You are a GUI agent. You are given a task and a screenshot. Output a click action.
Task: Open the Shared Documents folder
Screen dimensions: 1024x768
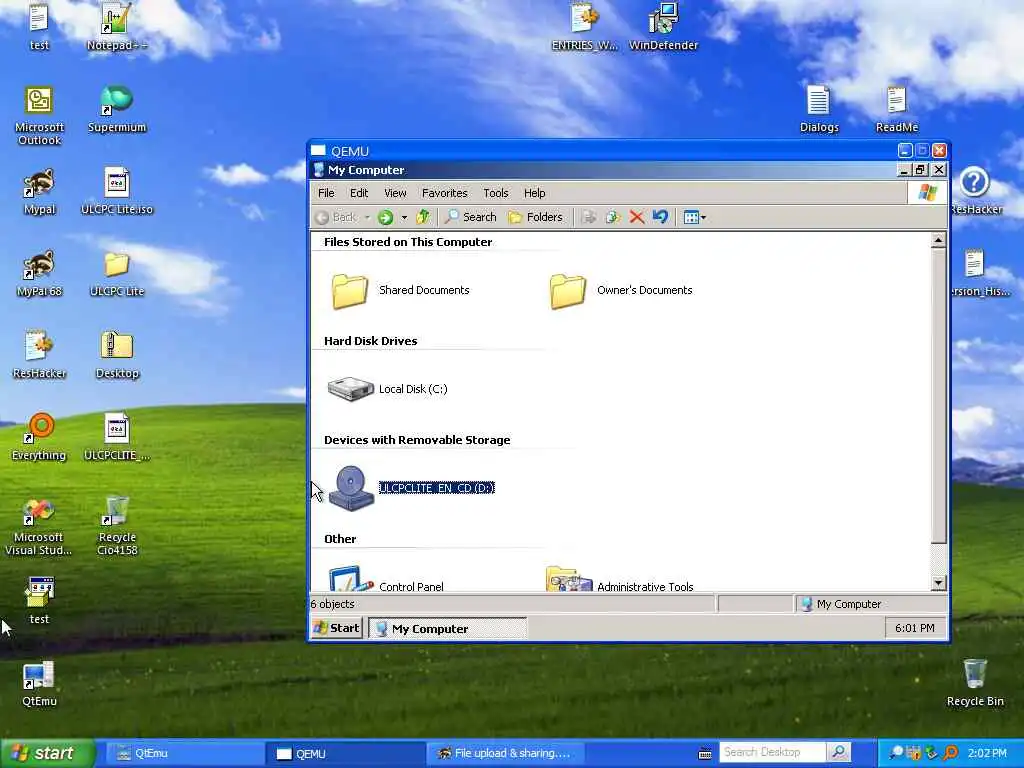point(400,291)
